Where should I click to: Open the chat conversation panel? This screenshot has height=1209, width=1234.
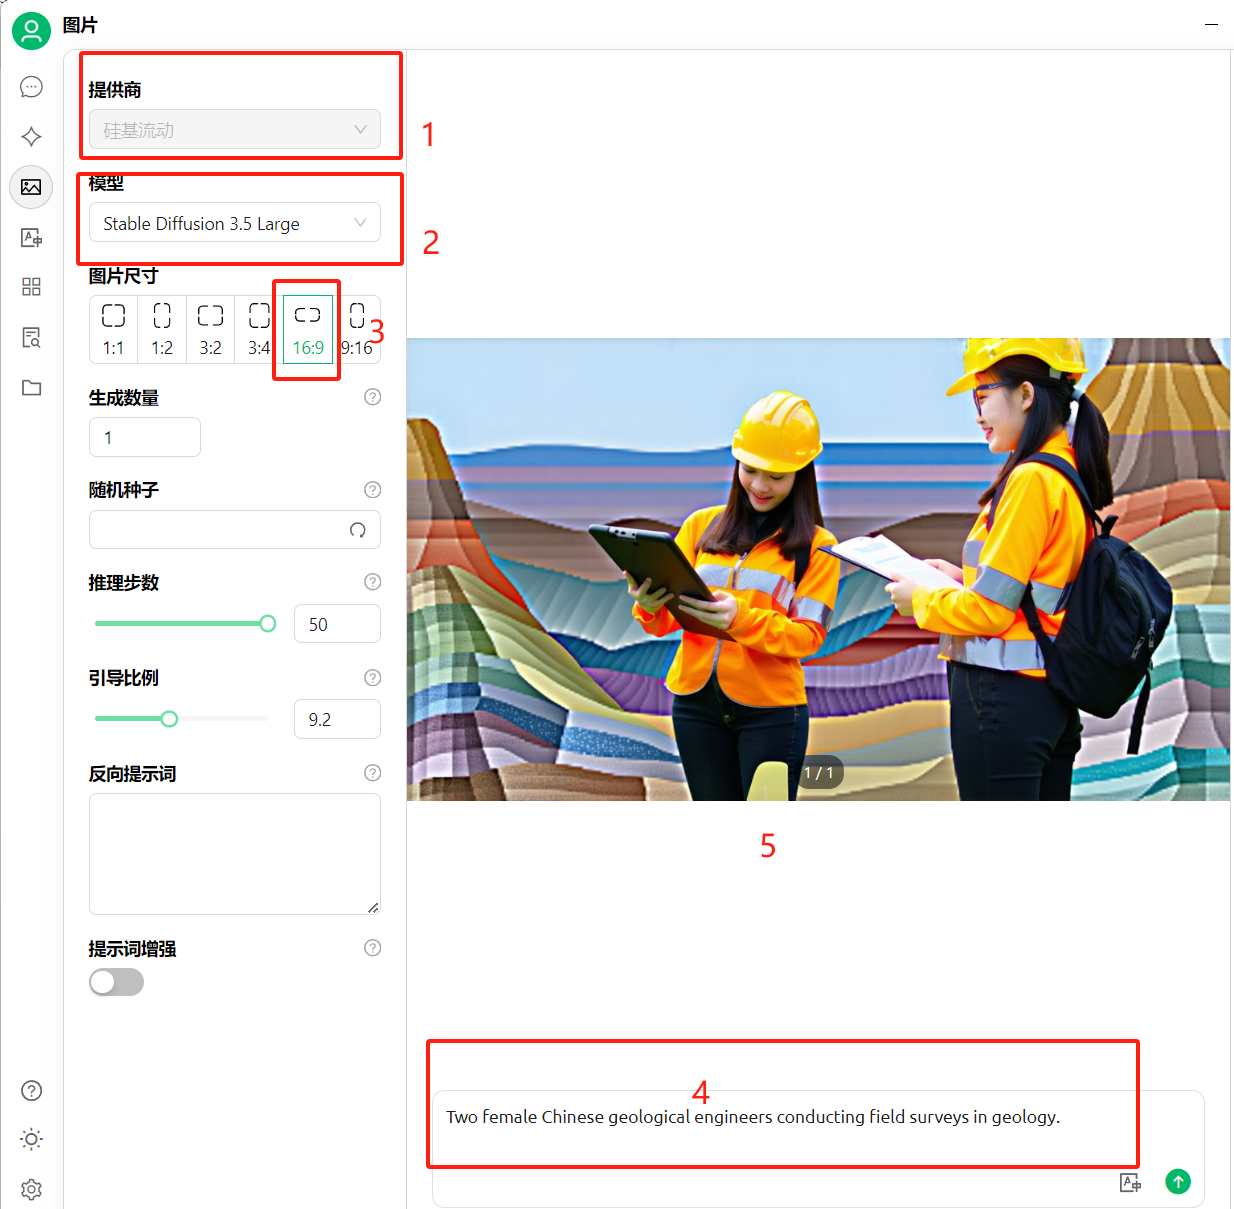[x=31, y=87]
